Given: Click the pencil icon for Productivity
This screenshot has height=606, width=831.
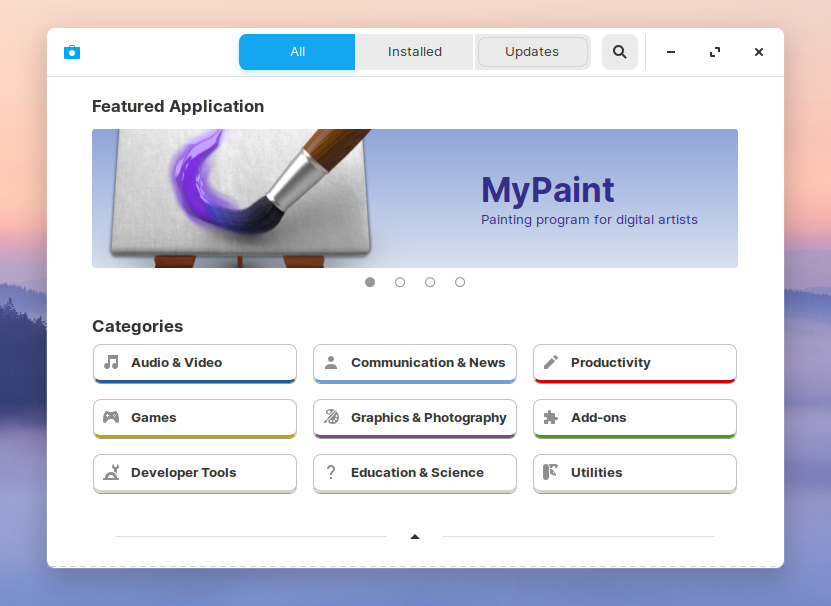Looking at the screenshot, I should click(x=551, y=363).
